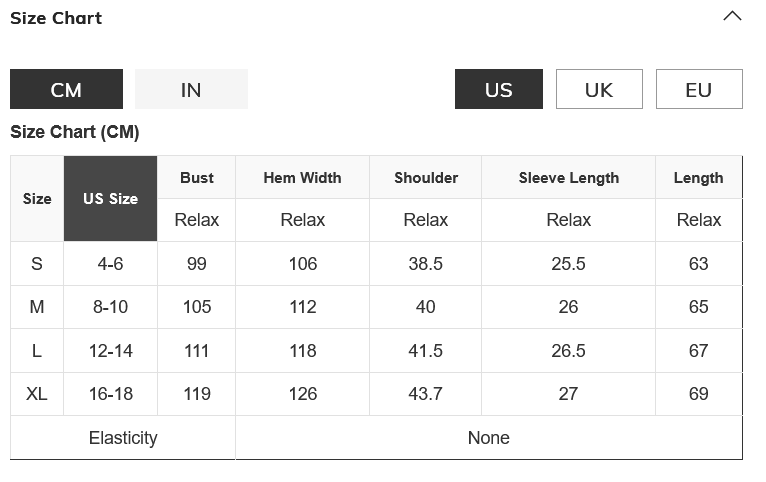Click the Size Chart heading
This screenshot has height=482, width=766.
coord(56,18)
